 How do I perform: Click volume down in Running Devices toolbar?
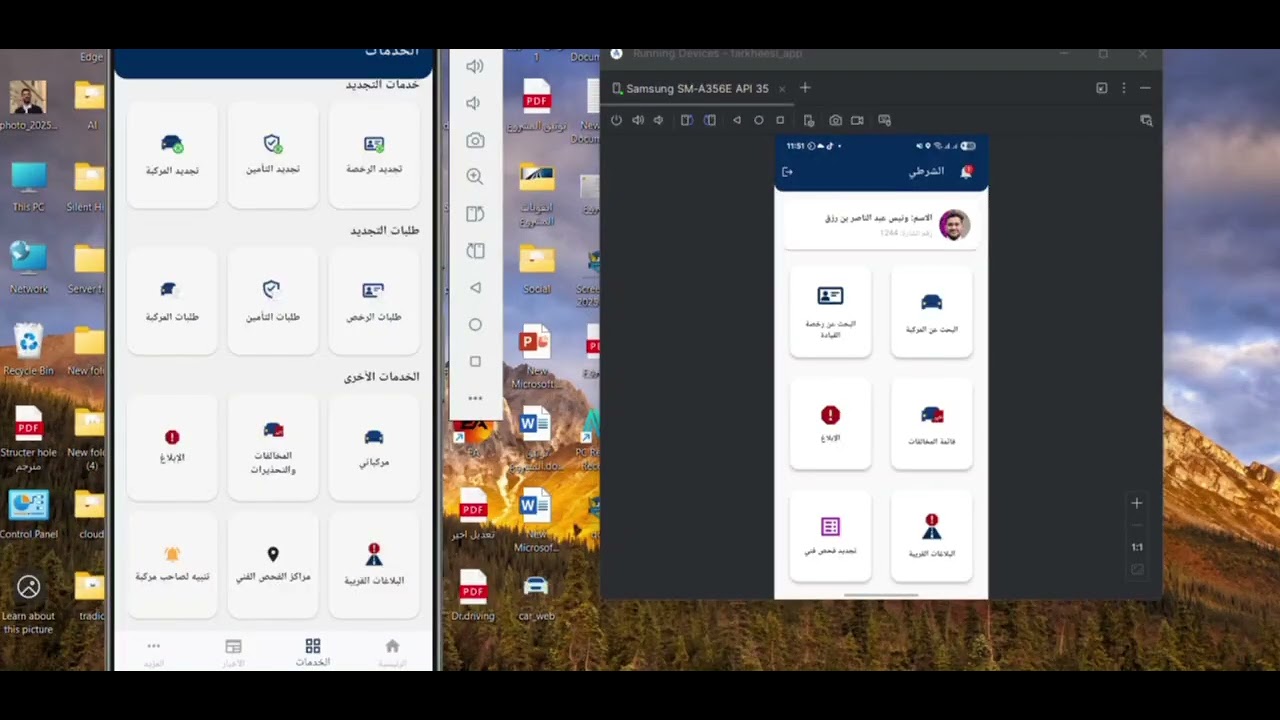[658, 120]
